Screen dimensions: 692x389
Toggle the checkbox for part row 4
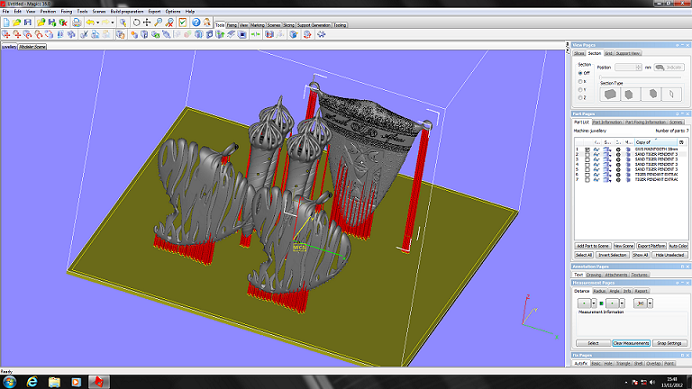point(587,165)
